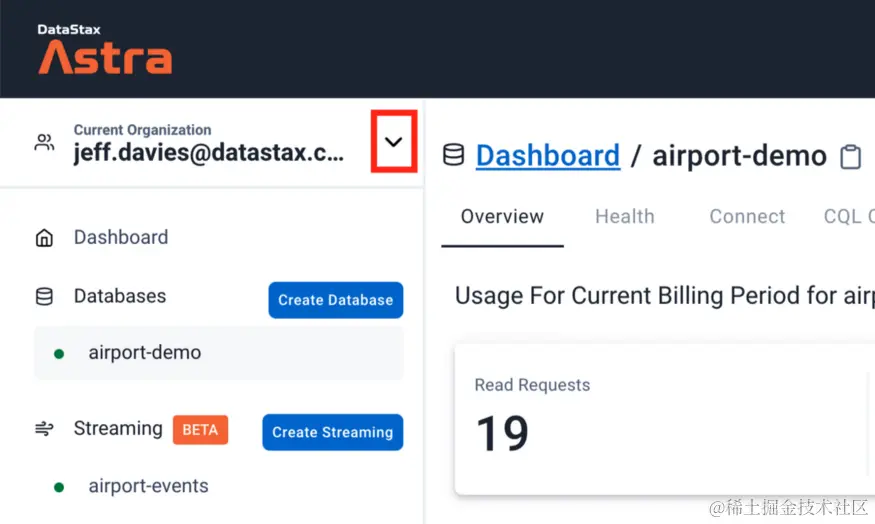
Task: Expand the Current Organization dropdown chevron
Action: coord(393,142)
